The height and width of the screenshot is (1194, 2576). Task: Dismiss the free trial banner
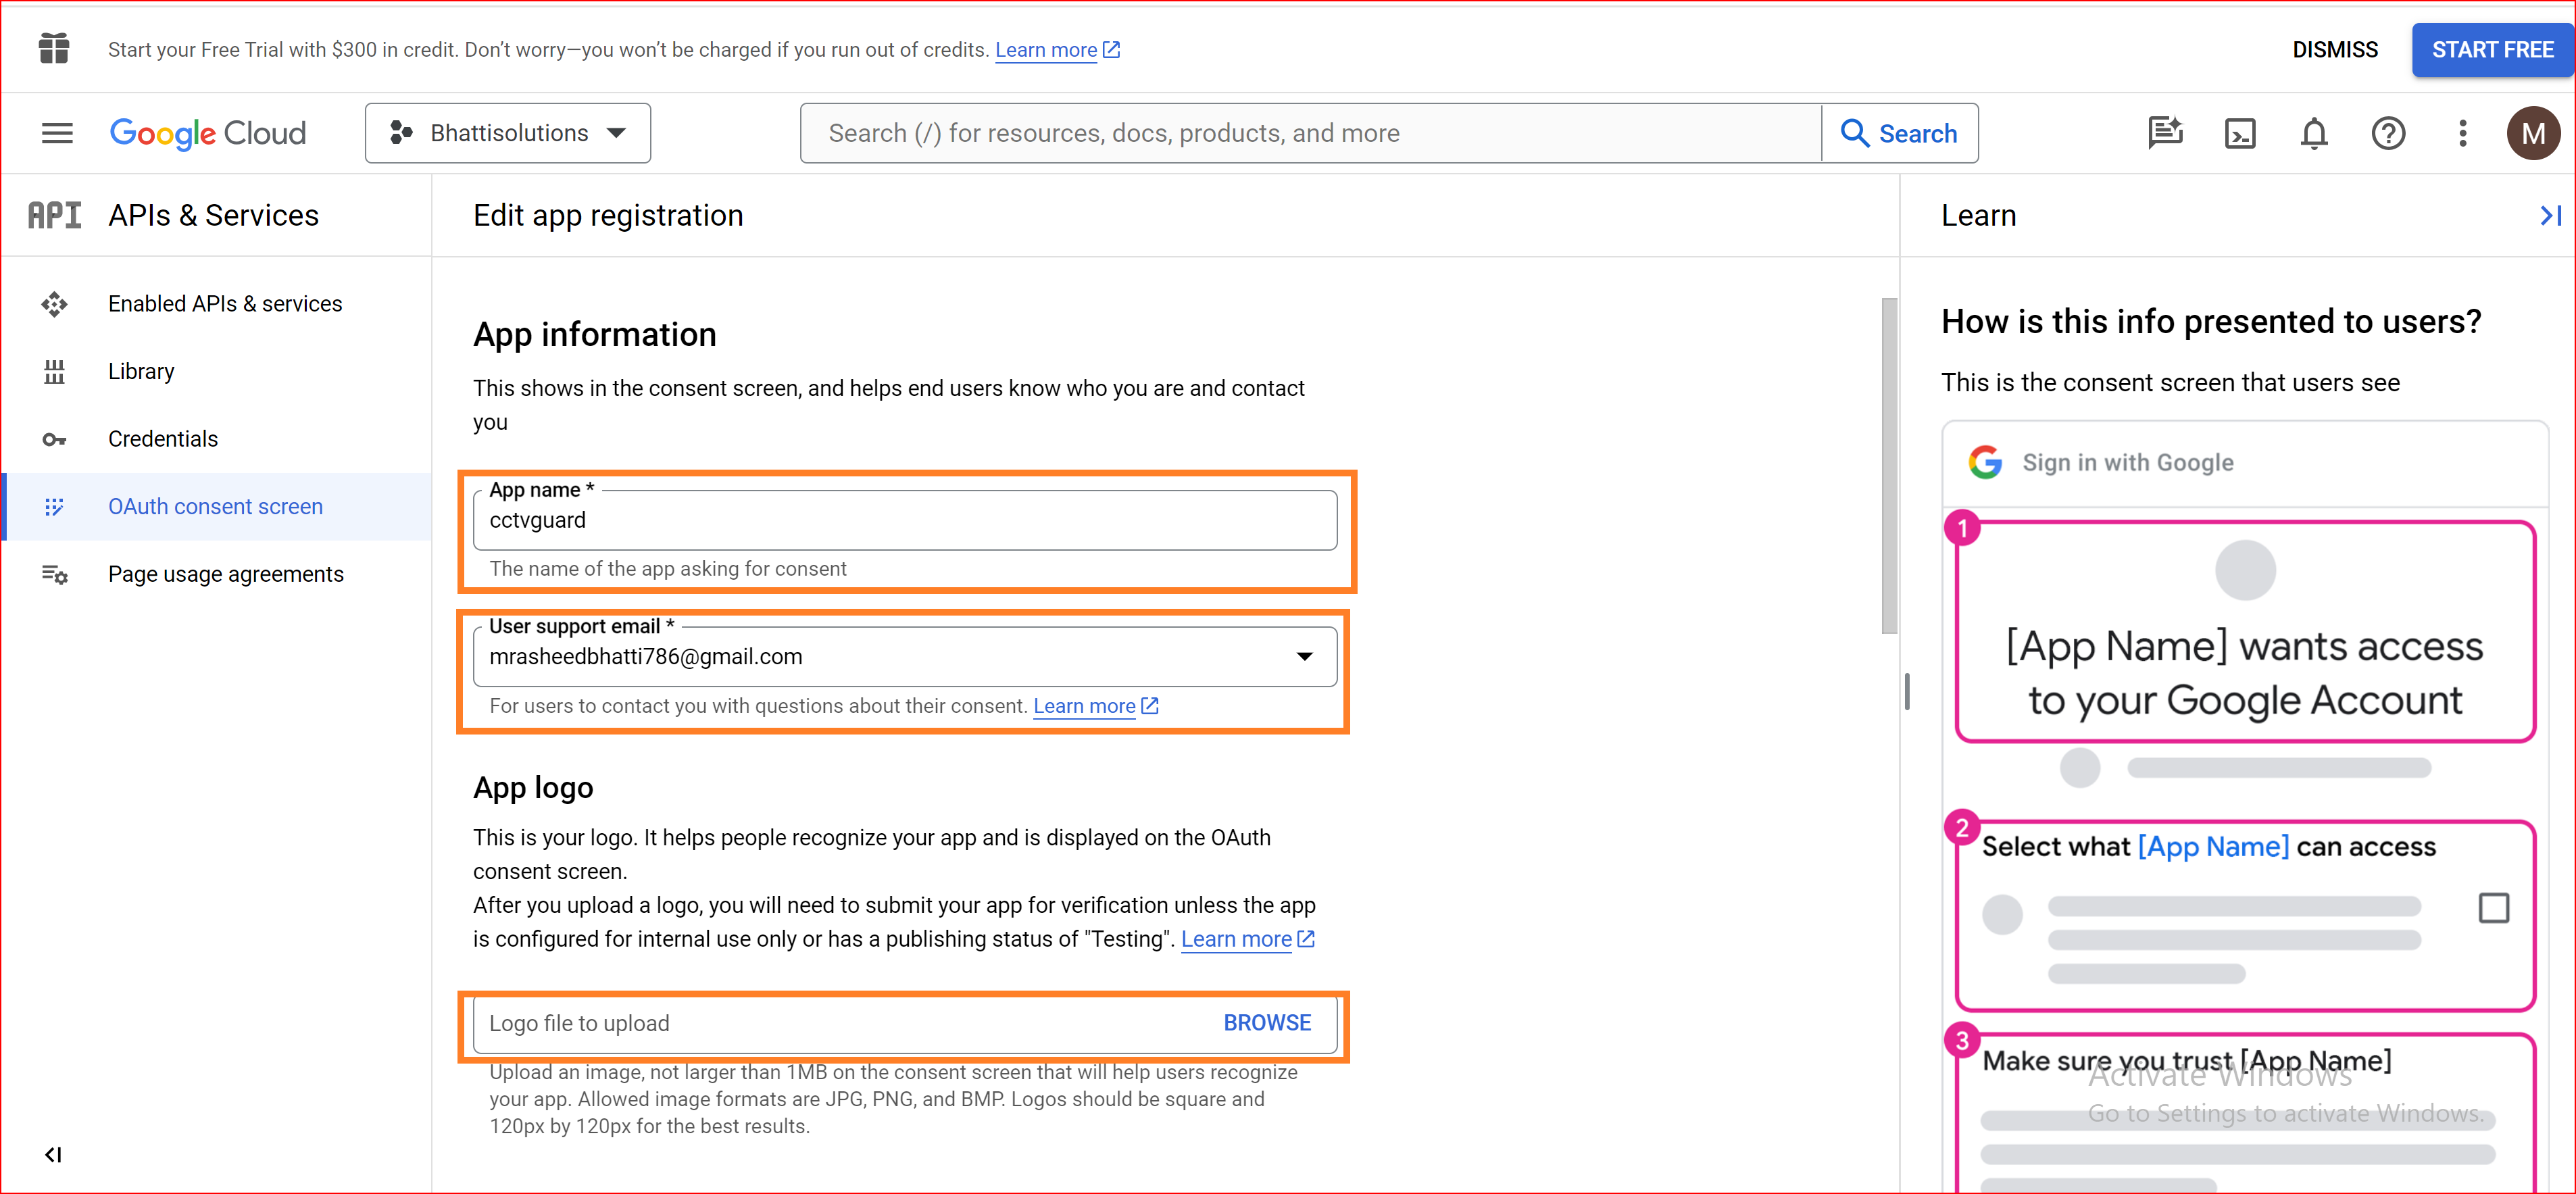coord(2334,50)
